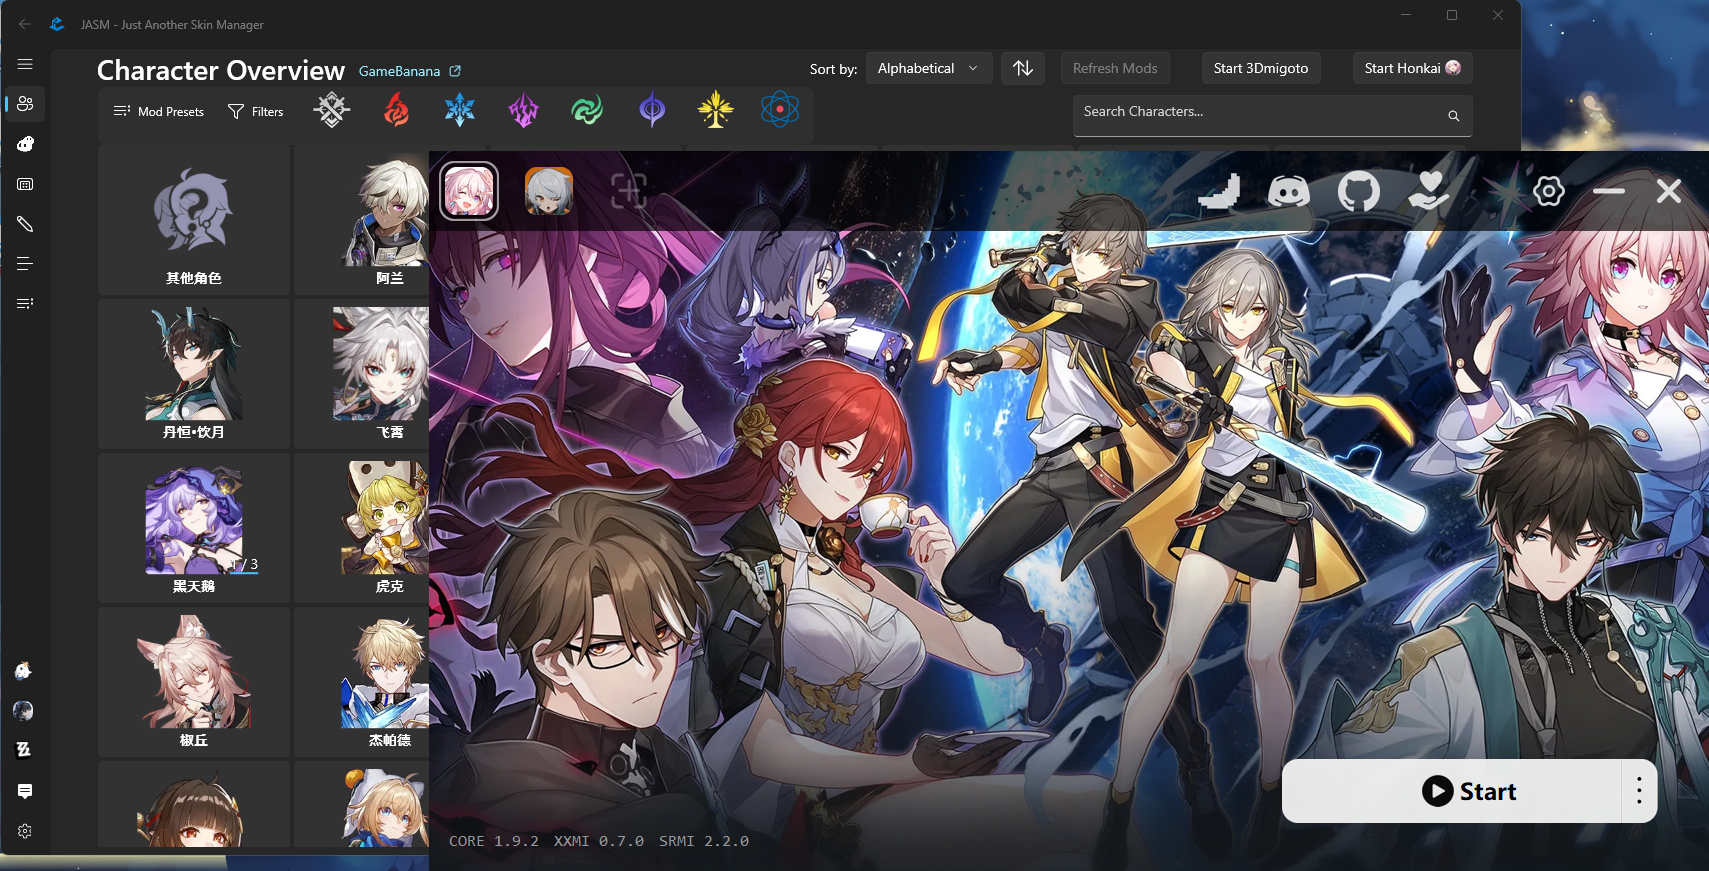Open the GitHub link in the launcher
This screenshot has height=871, width=1709.
(1359, 191)
